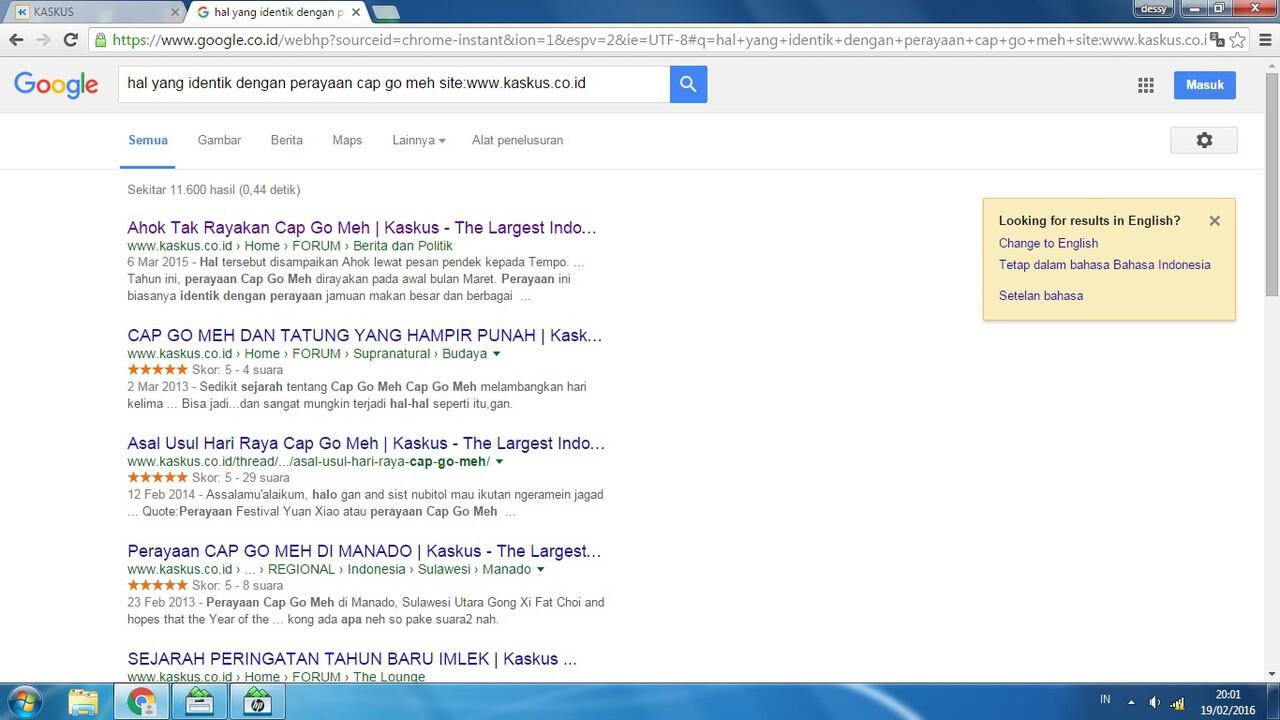
Task: Open Alat penelusuran search tools
Action: tap(517, 140)
